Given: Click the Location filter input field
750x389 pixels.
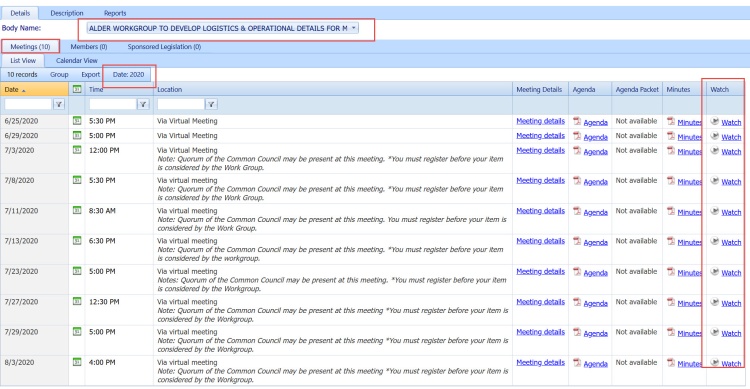Looking at the screenshot, I should pos(181,104).
